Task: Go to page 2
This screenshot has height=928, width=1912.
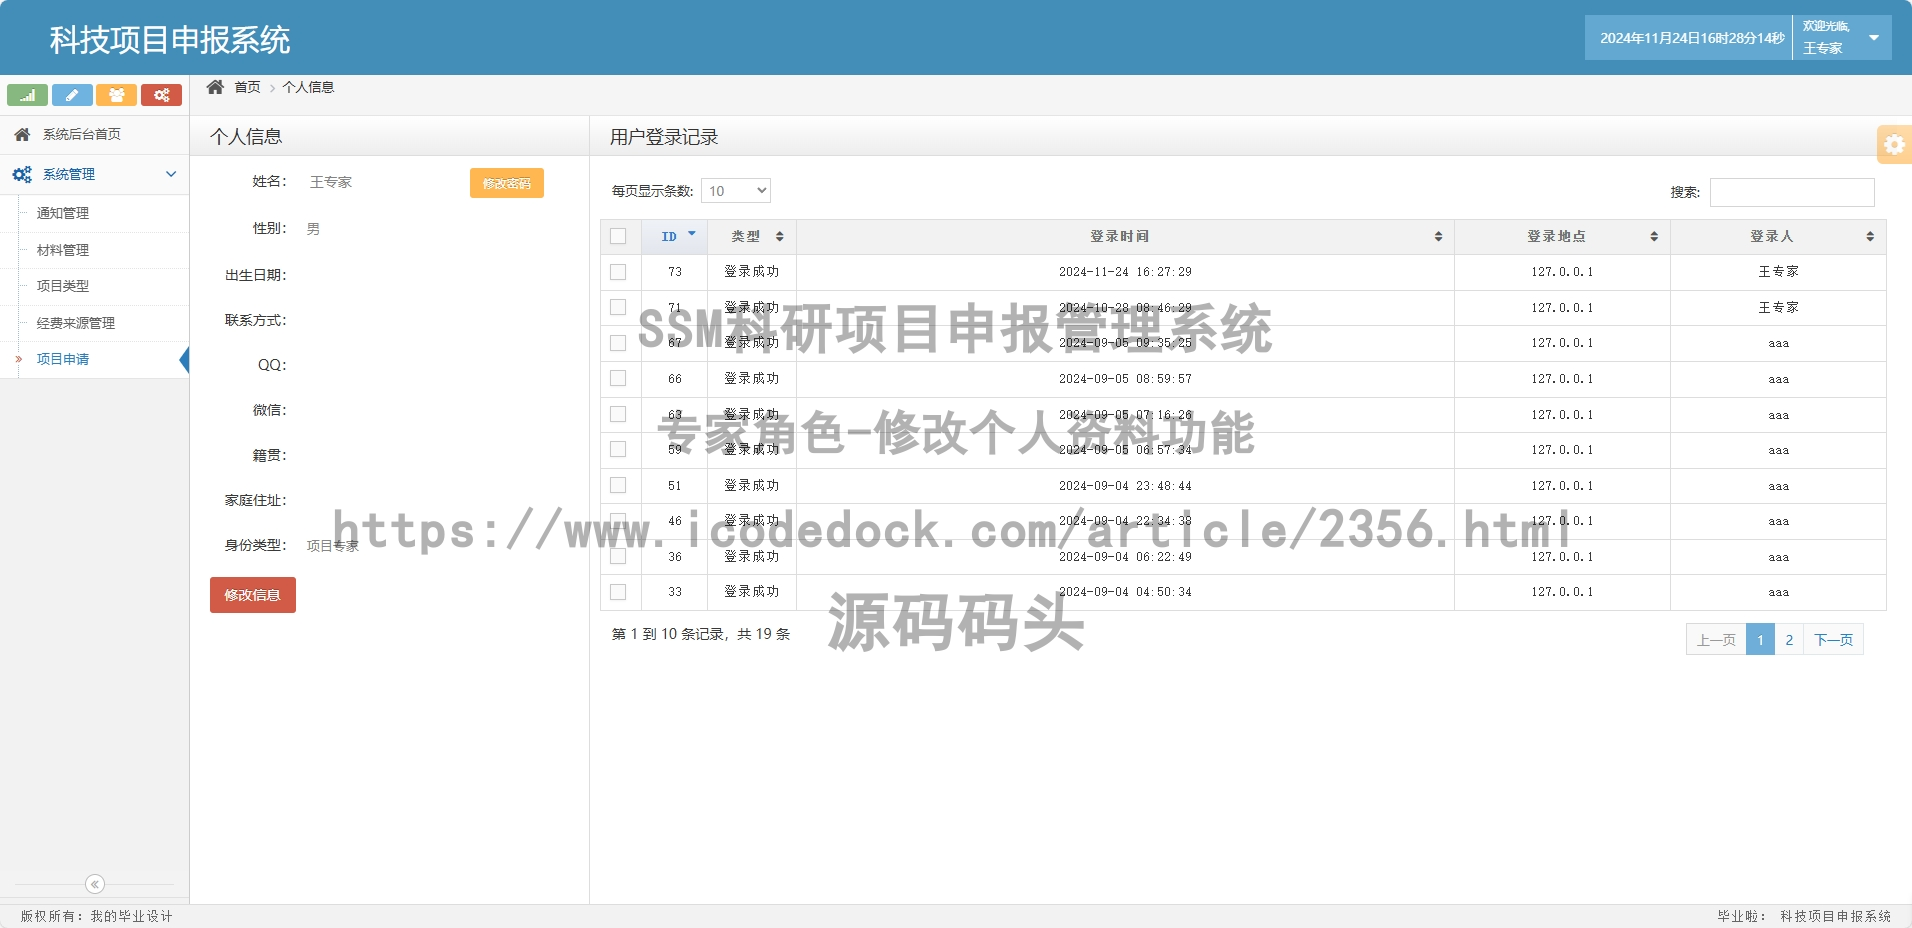Action: click(x=1789, y=640)
